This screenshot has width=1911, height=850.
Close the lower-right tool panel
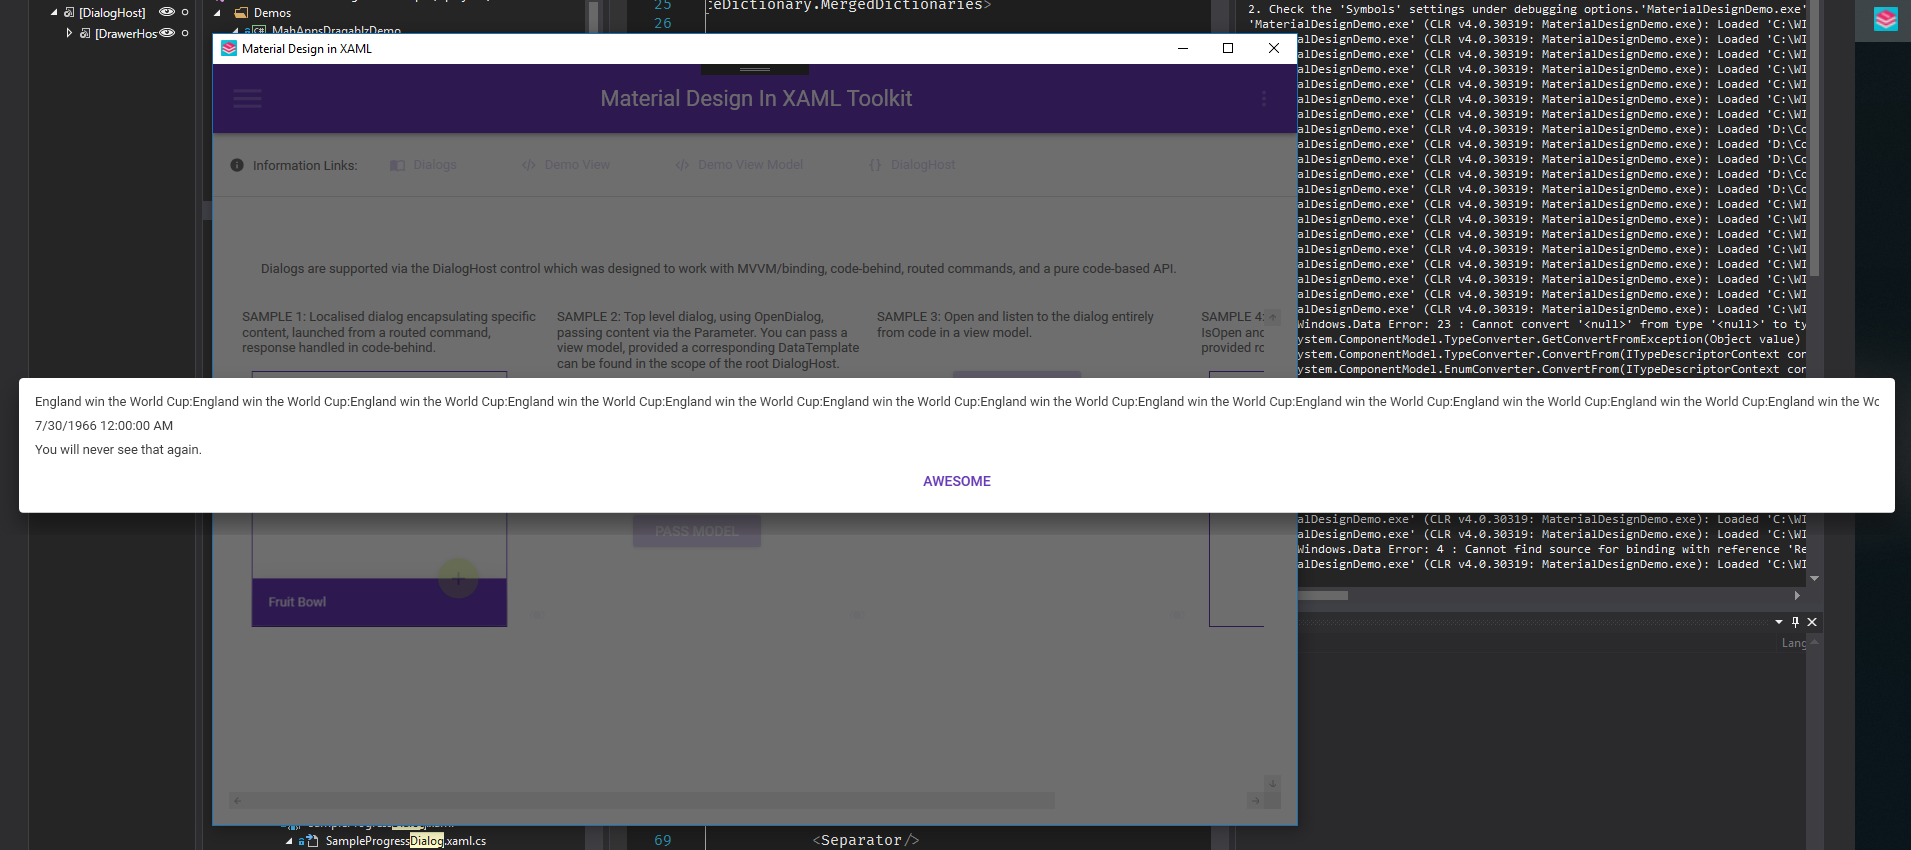(x=1812, y=622)
